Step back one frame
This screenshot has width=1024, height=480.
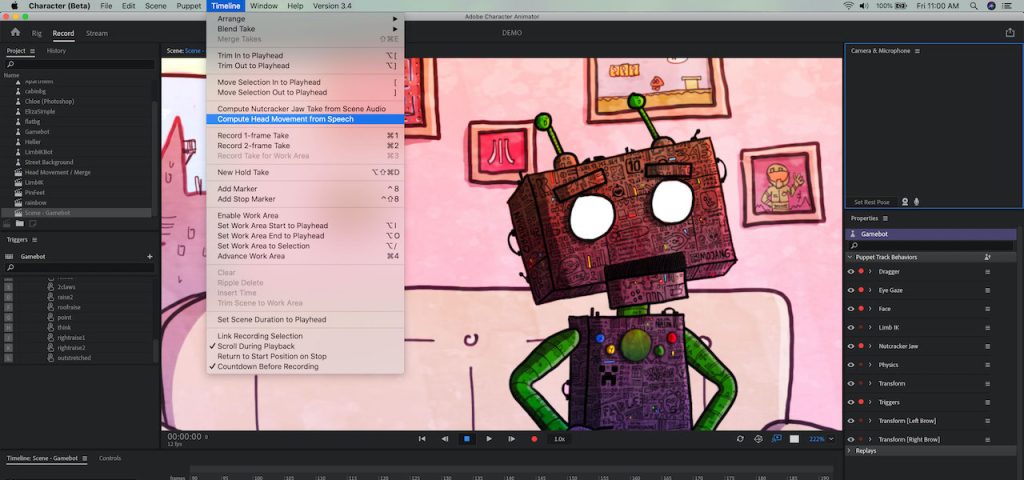[x=445, y=439]
